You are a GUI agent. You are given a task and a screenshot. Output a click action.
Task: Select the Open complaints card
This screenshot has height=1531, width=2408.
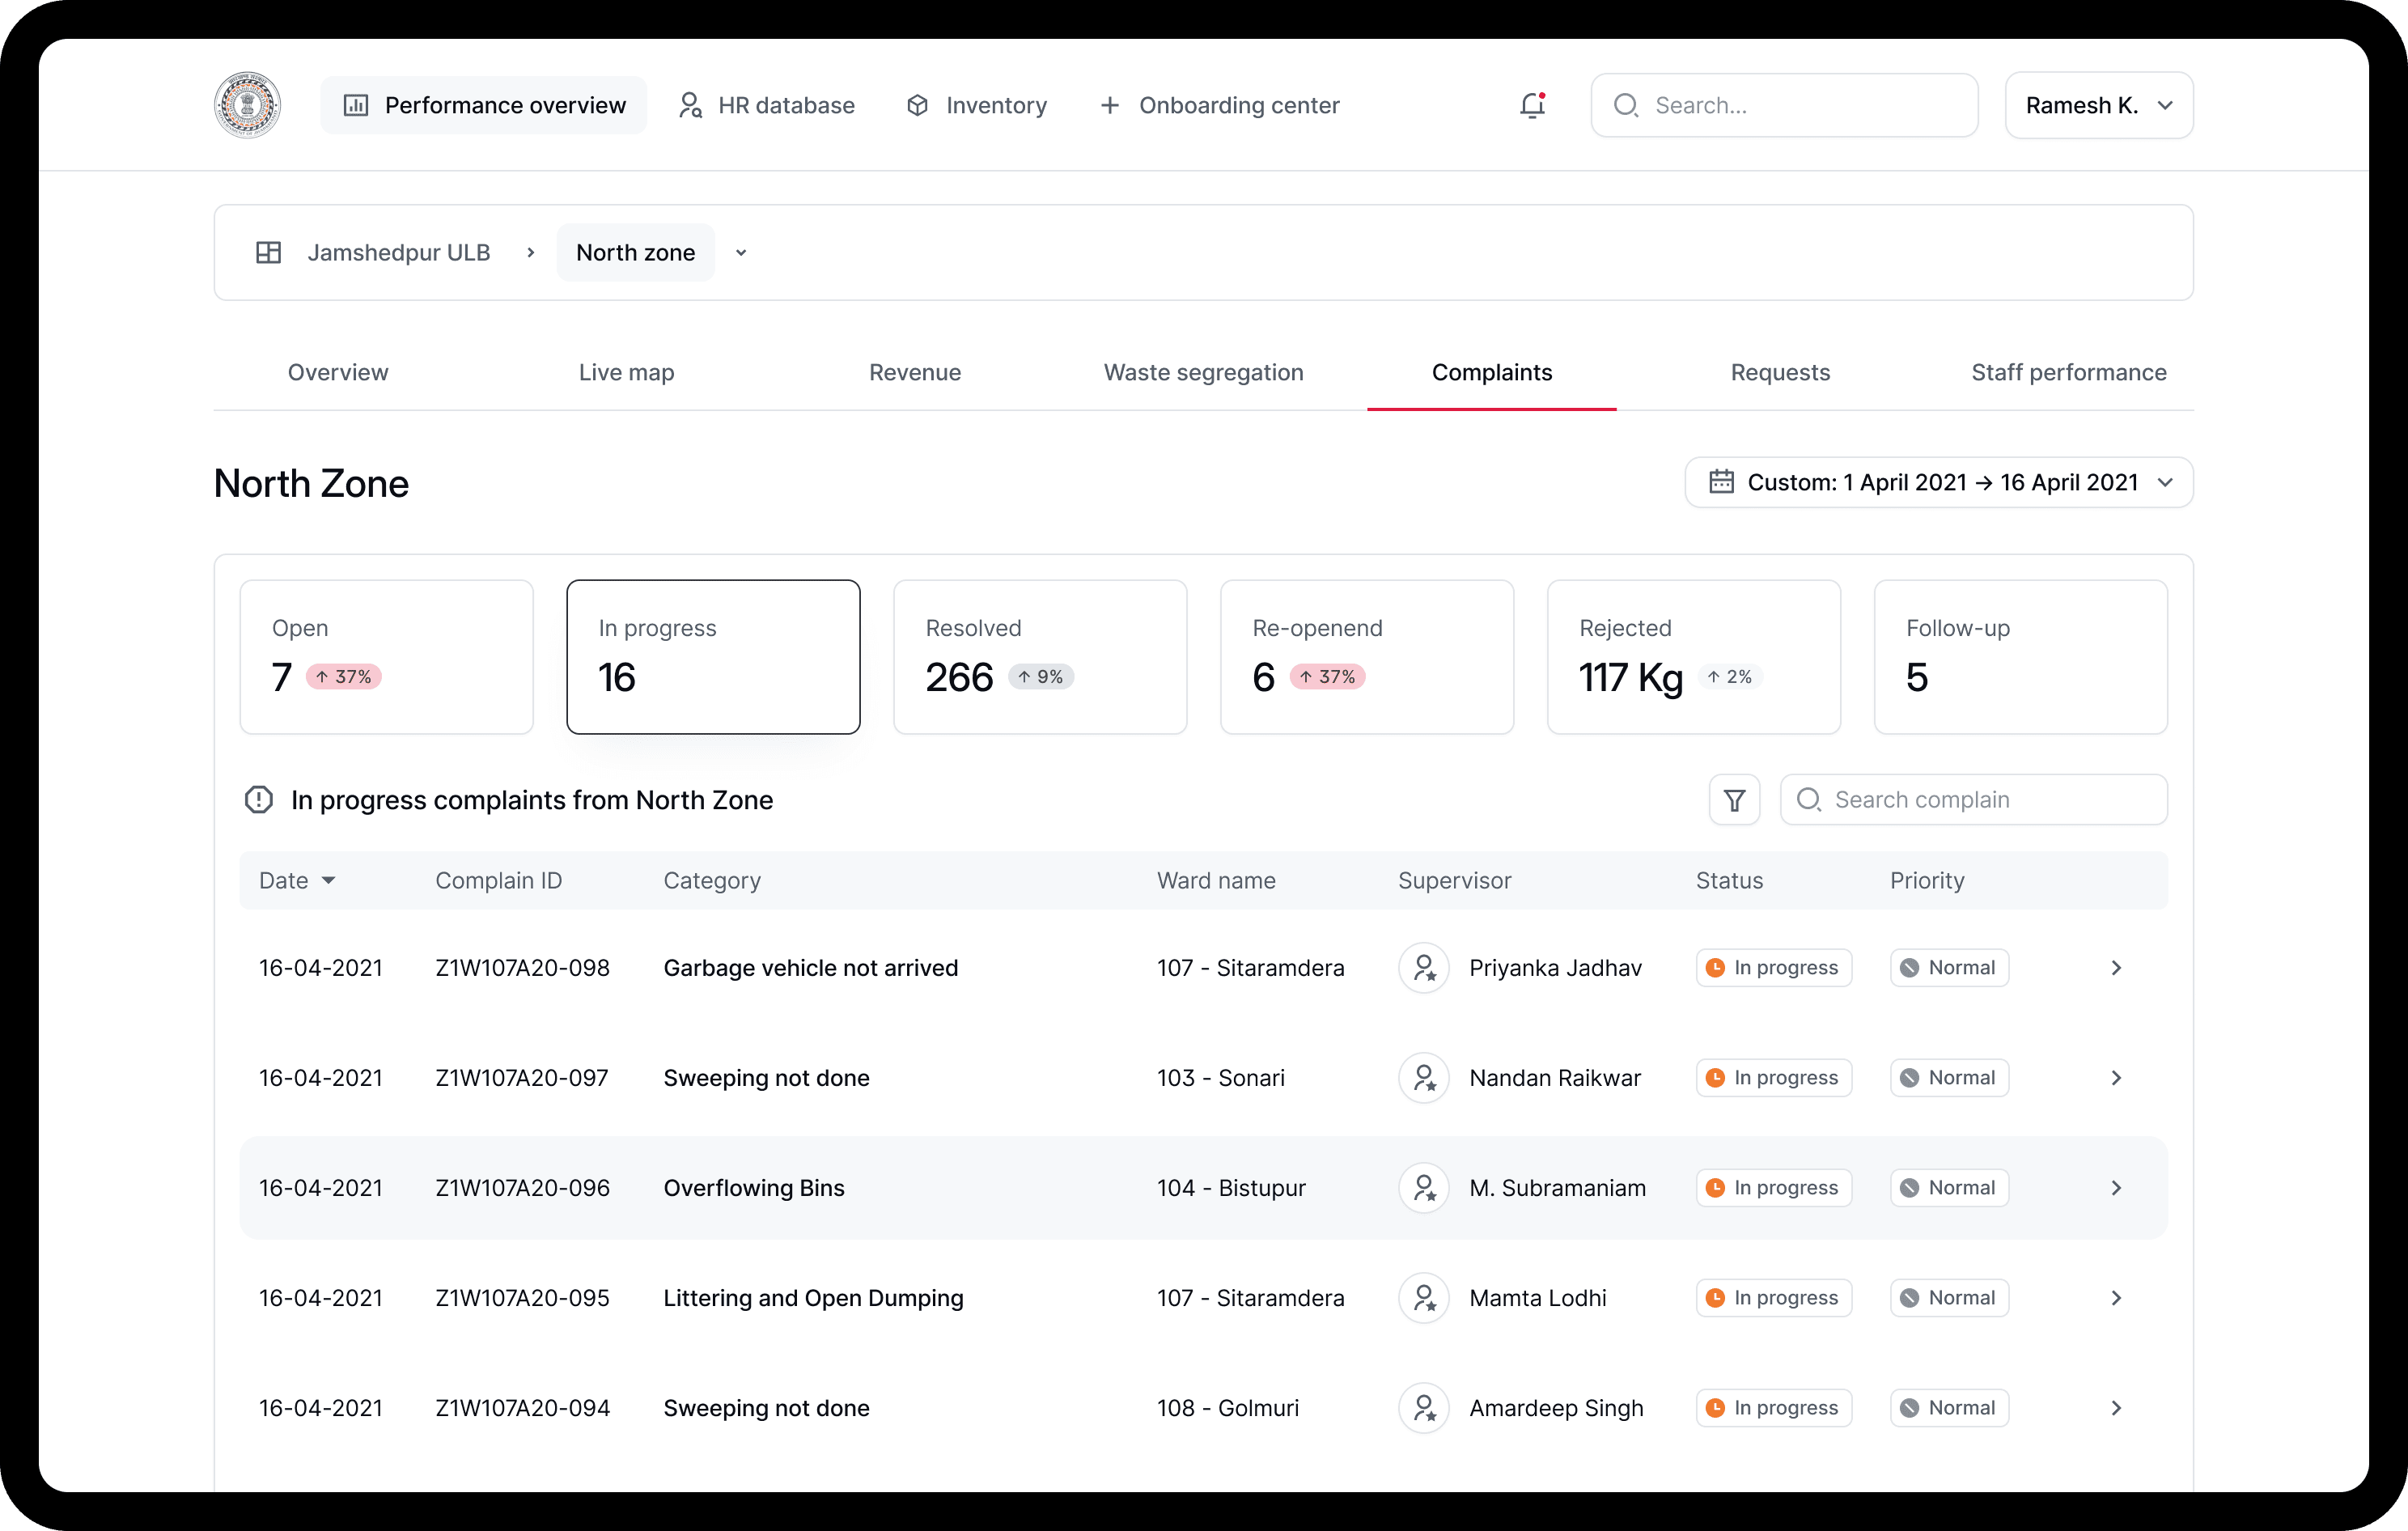point(386,657)
